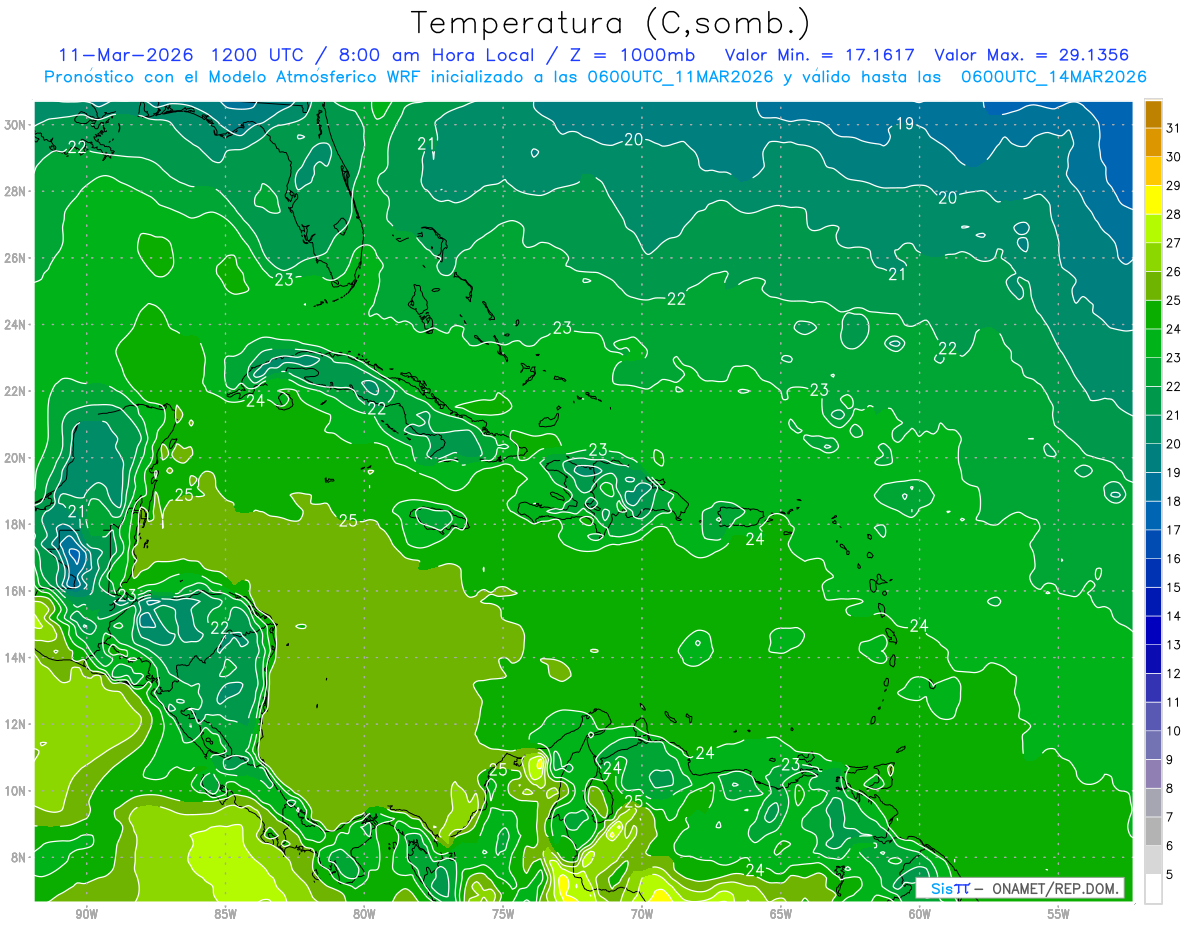Click the '65W' longitude axis label
The width and height of the screenshot is (1200, 927).
point(781,914)
